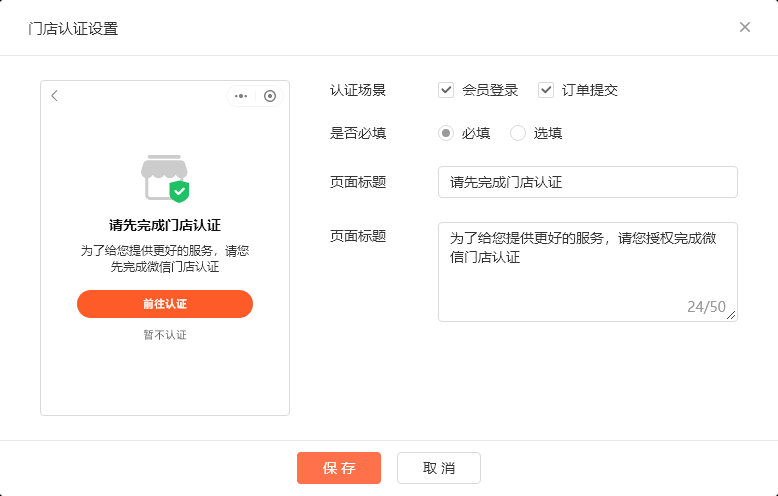Click the back arrow in phone preview
The width and height of the screenshot is (778, 496).
55,96
